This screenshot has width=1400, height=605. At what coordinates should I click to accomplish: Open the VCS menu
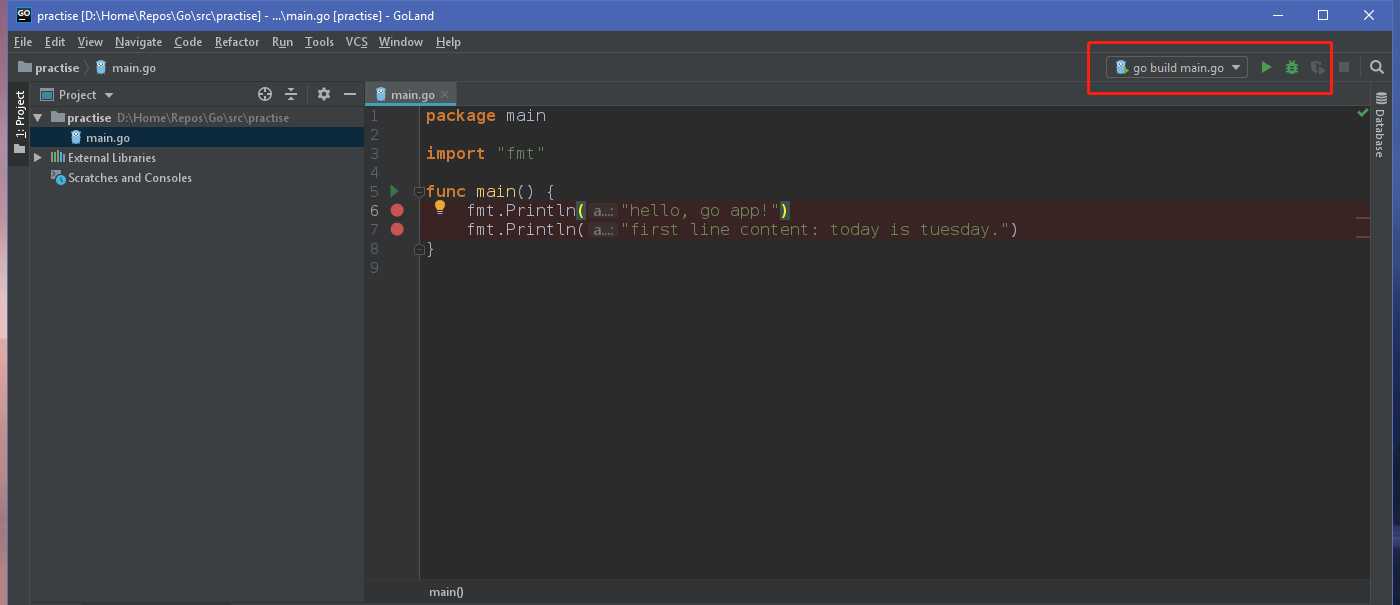pos(357,42)
